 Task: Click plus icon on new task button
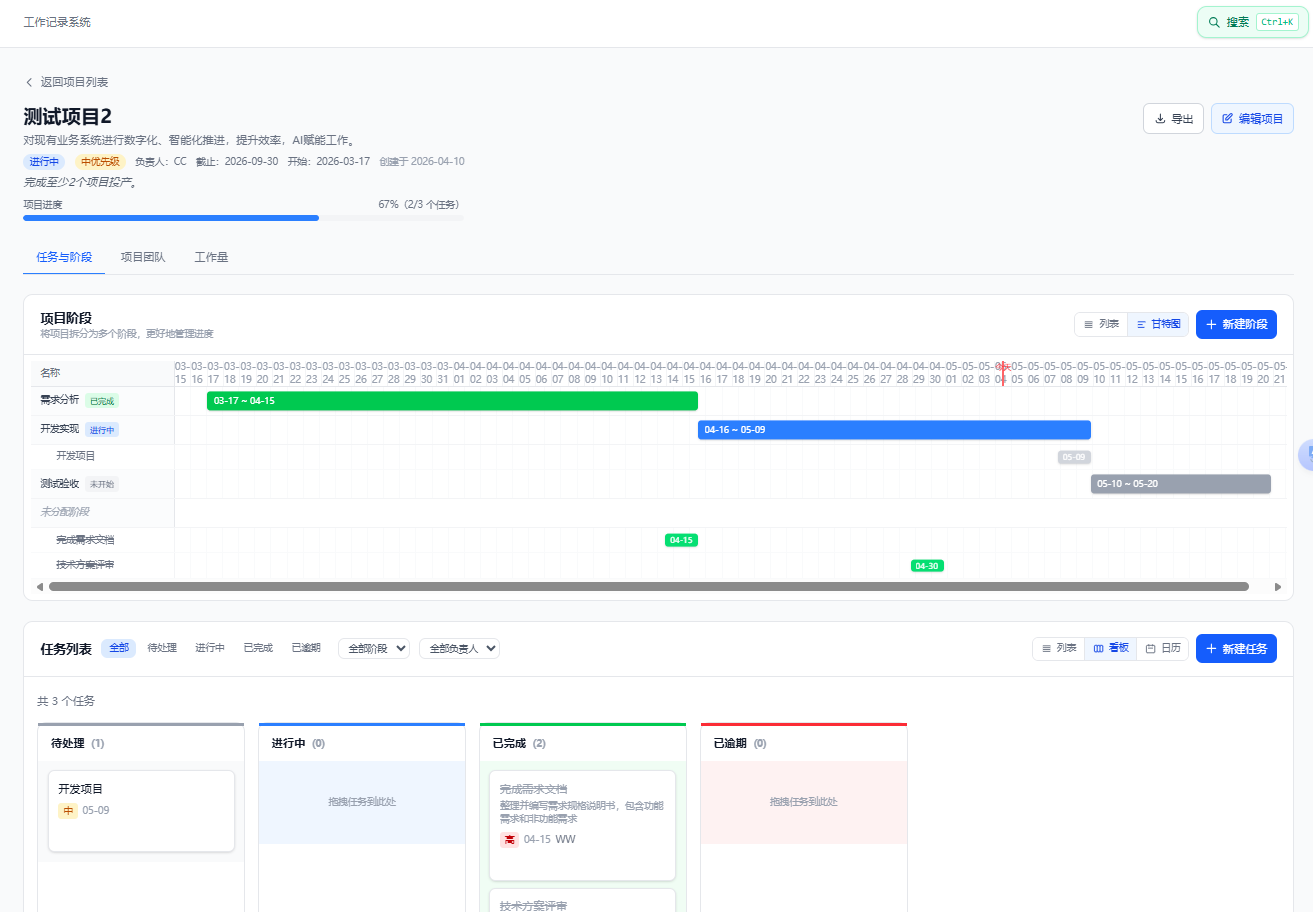tap(1211, 649)
